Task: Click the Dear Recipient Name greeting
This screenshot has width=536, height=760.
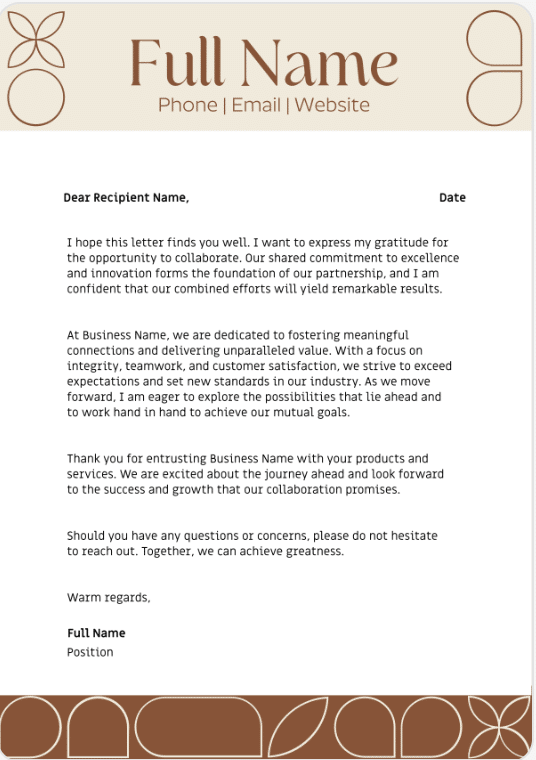Action: pyautogui.click(x=126, y=198)
